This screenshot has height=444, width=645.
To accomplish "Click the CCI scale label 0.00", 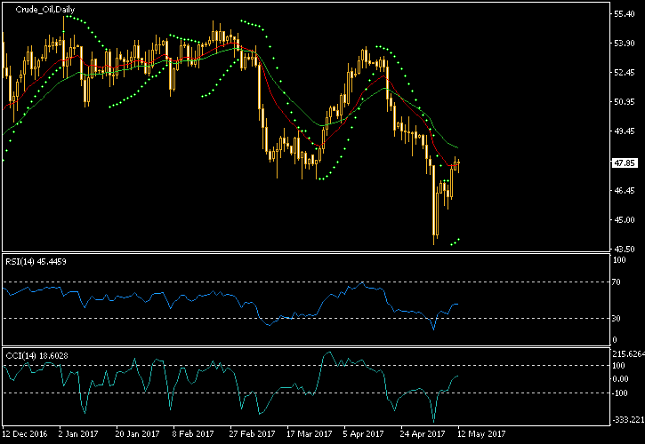I will pos(621,379).
